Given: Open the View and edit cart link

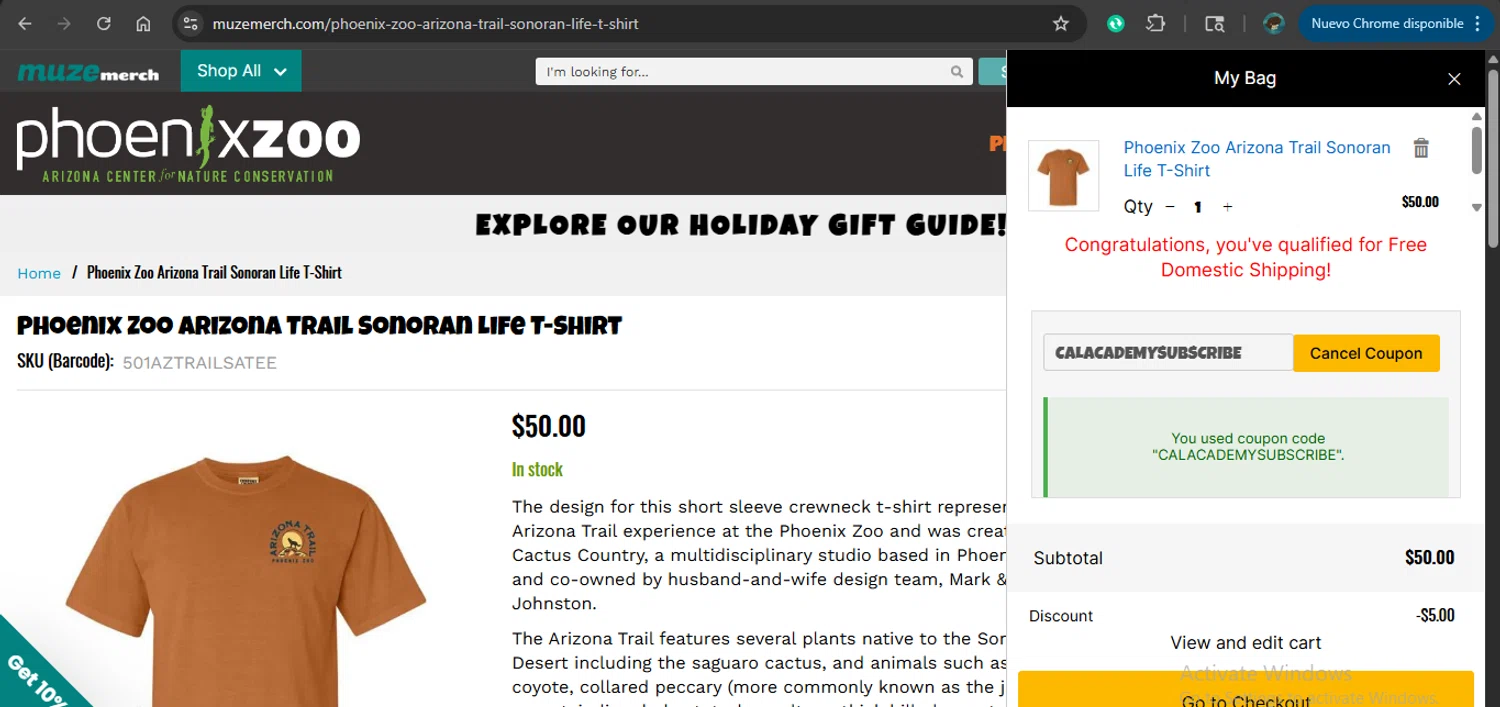Looking at the screenshot, I should tap(1245, 643).
